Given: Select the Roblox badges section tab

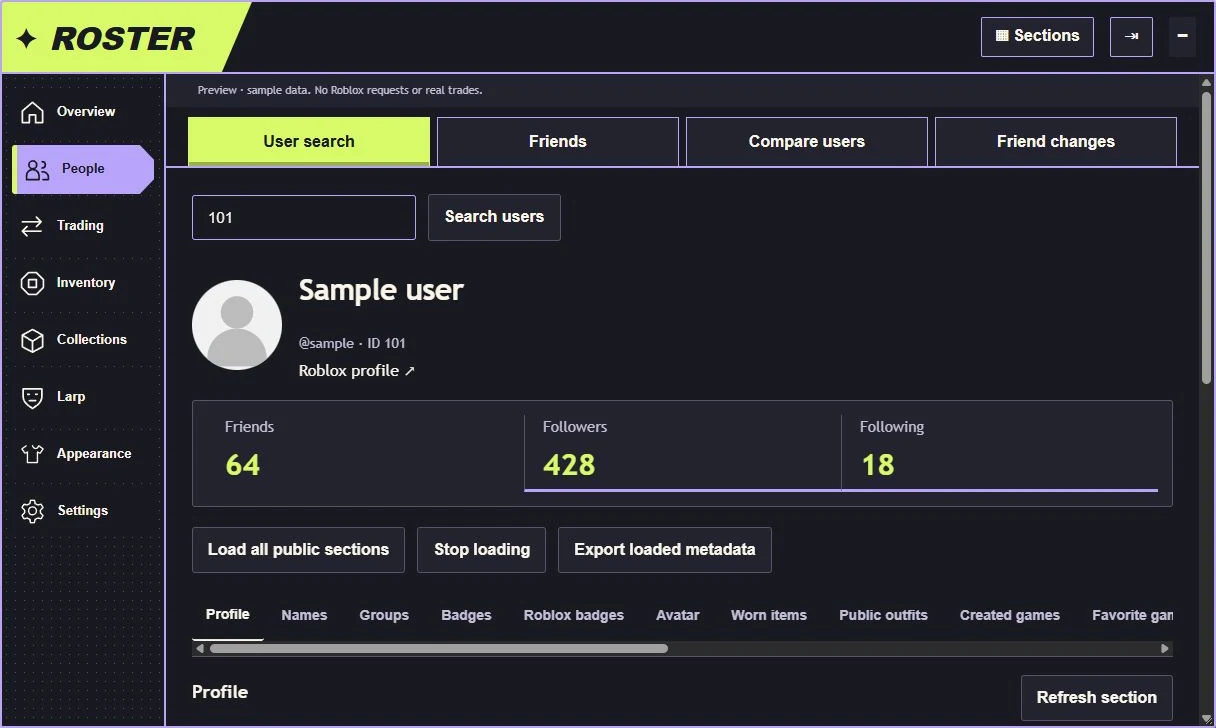Looking at the screenshot, I should (574, 615).
